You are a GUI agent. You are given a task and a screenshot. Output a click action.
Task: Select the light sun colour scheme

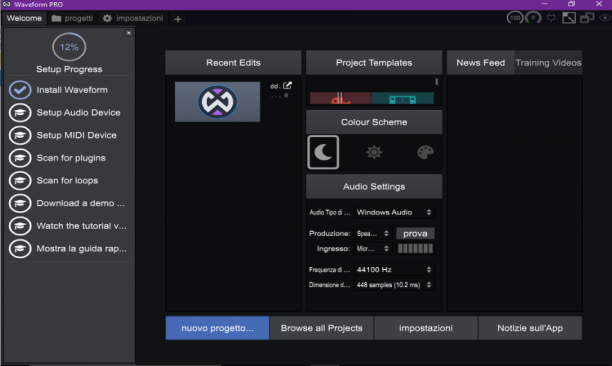click(374, 152)
